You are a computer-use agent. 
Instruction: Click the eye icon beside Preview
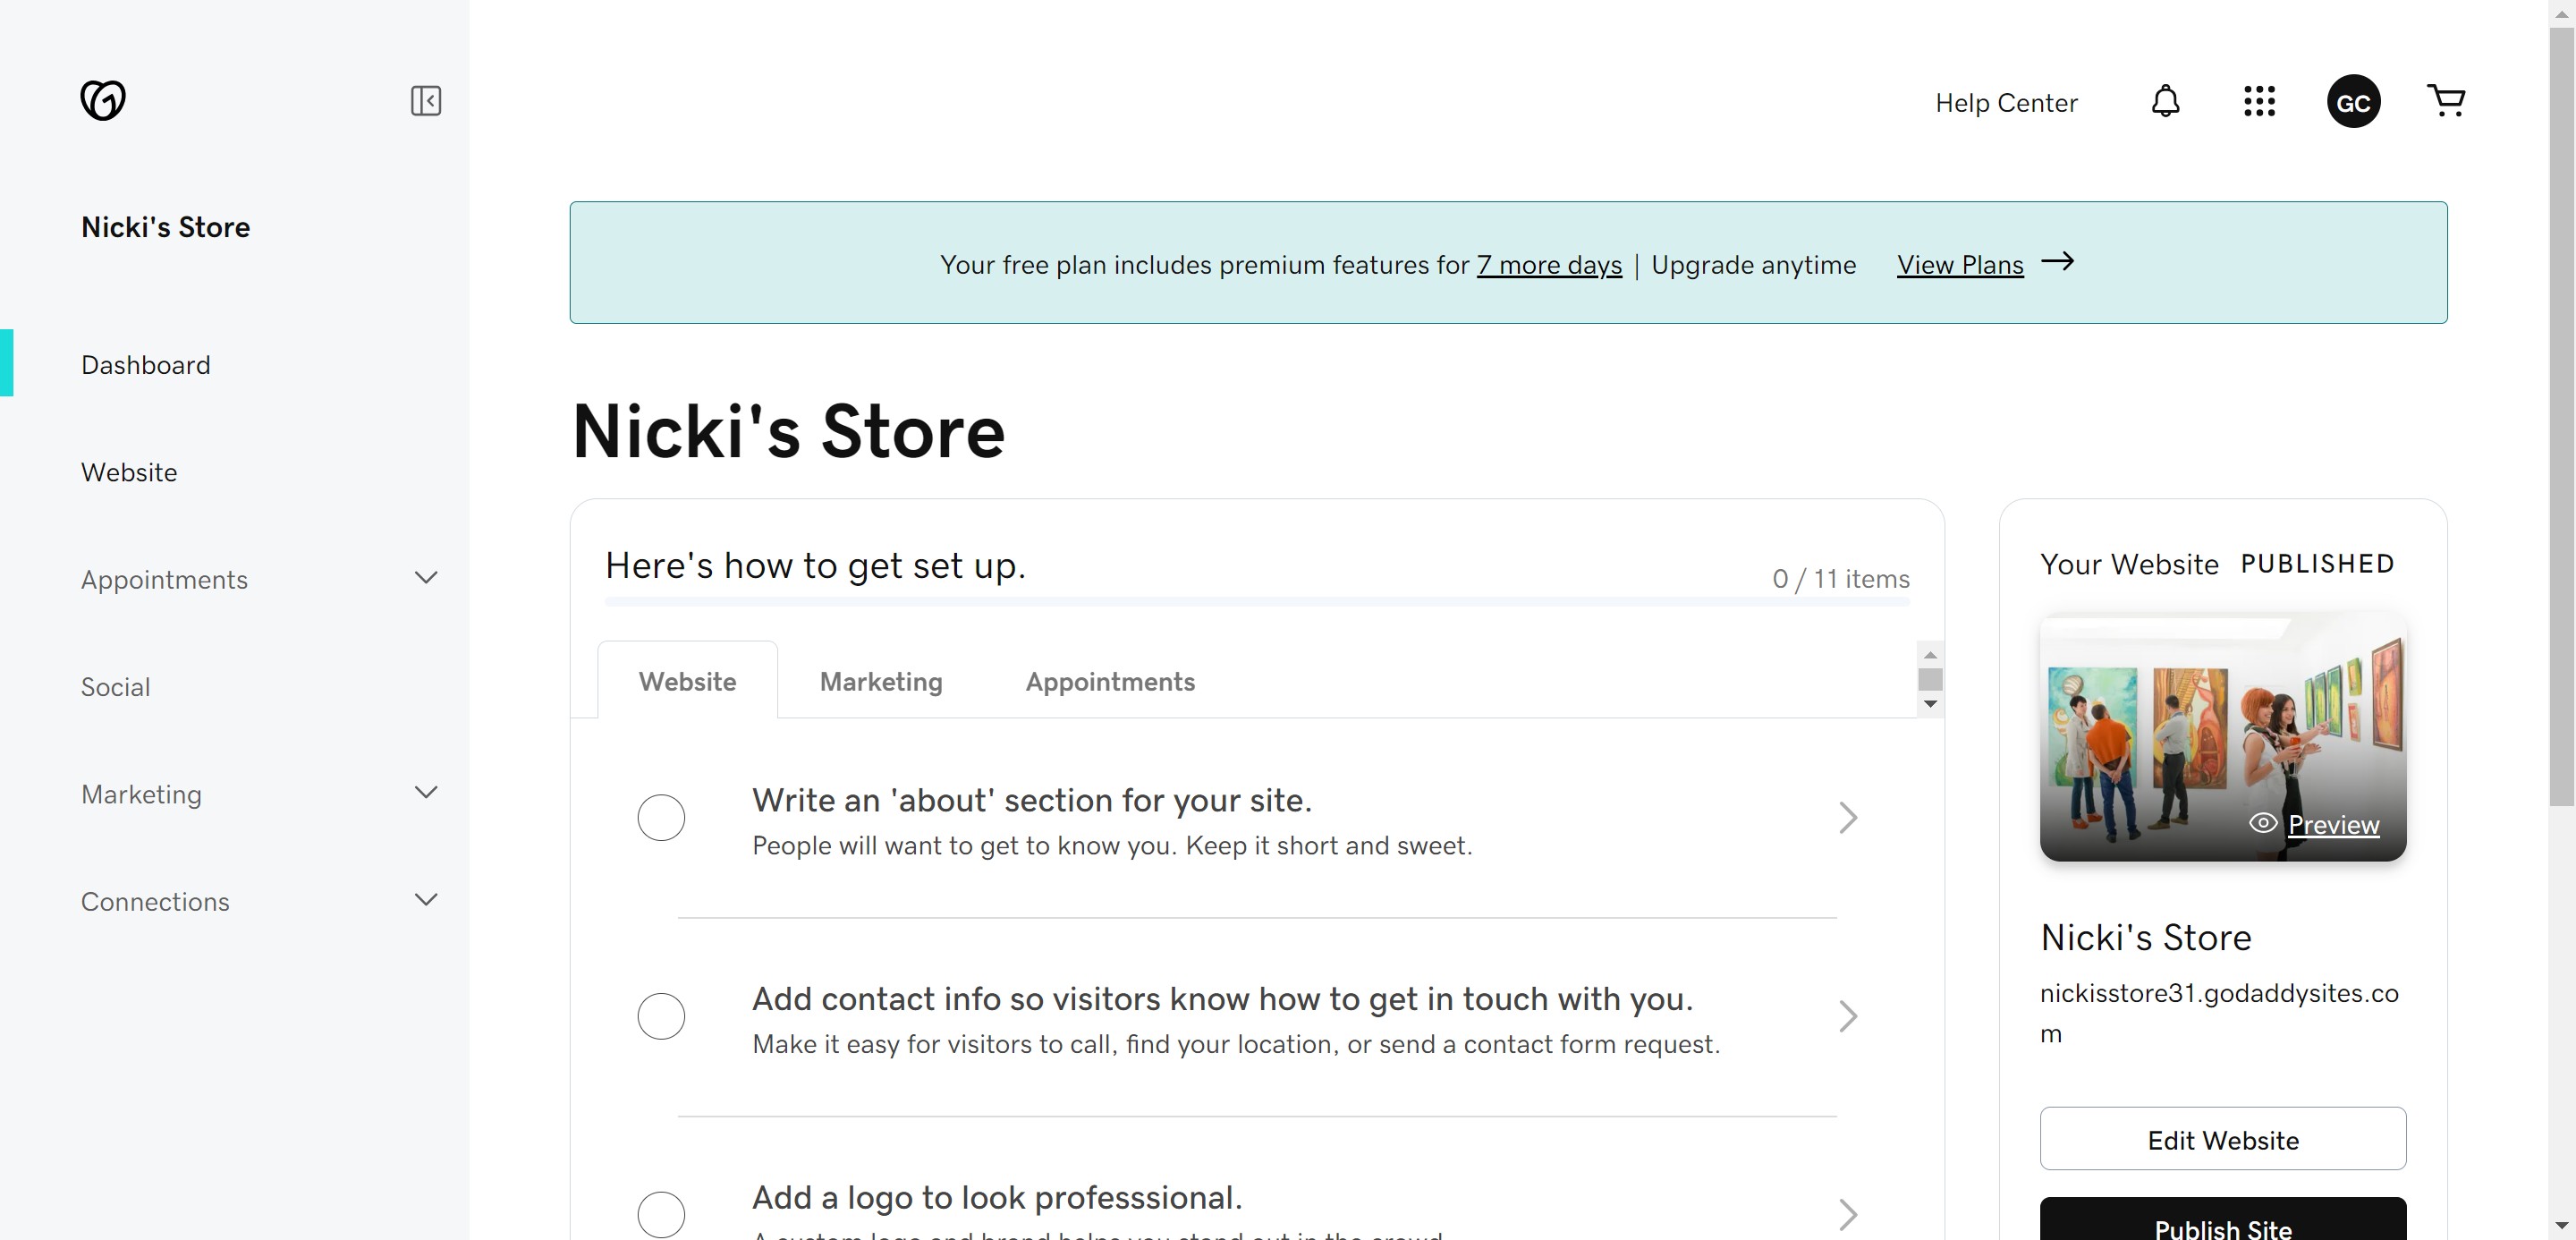coord(2263,823)
